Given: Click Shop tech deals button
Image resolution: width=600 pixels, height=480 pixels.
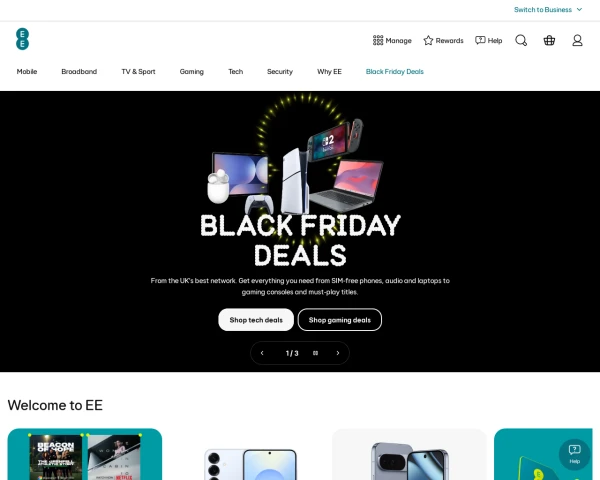Looking at the screenshot, I should click(x=256, y=320).
